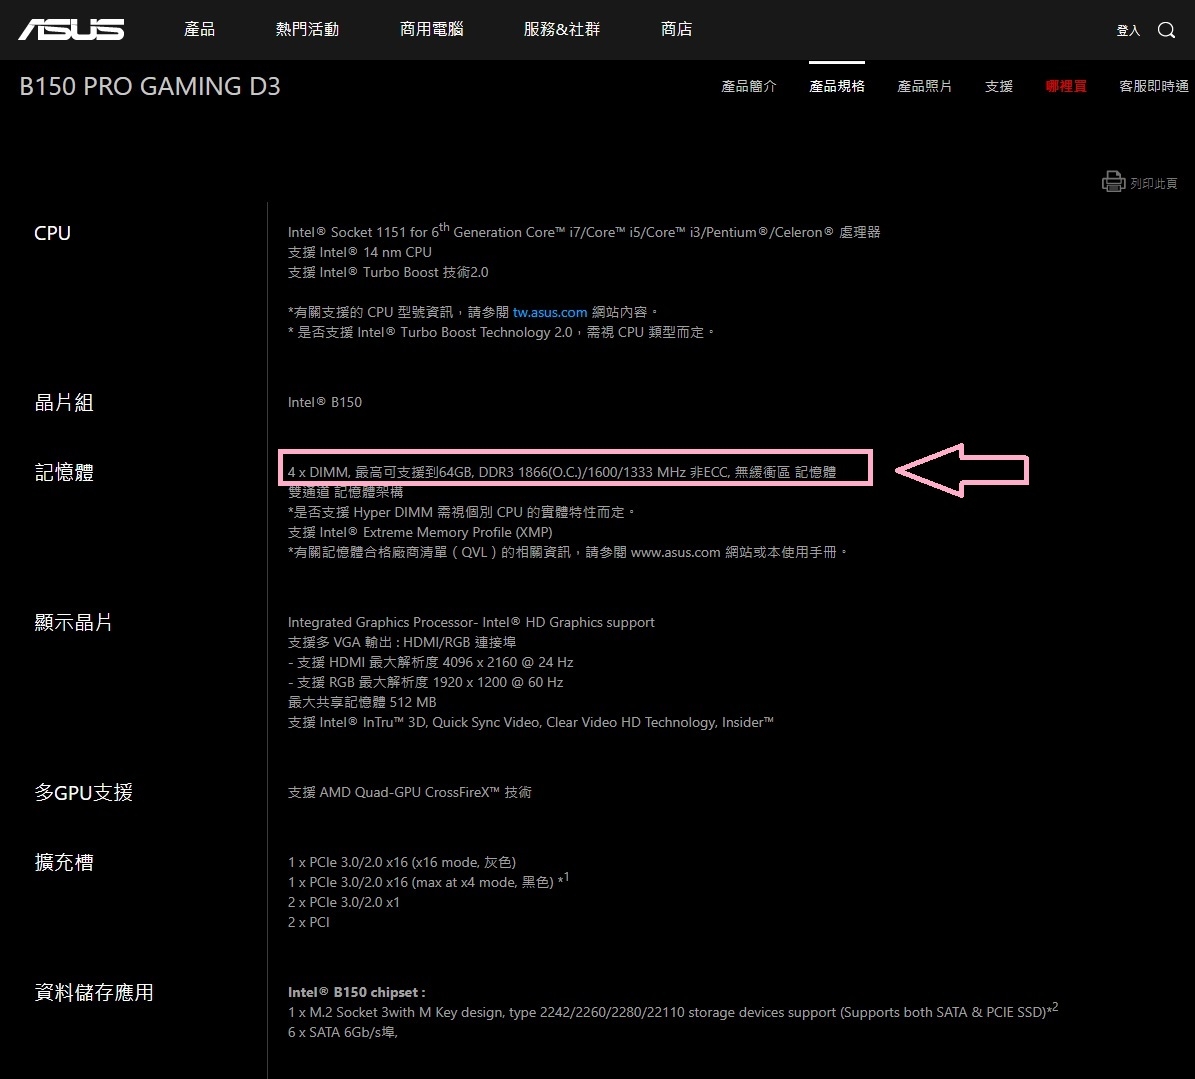Click the printer icon to print page
This screenshot has width=1195, height=1079.
1113,181
